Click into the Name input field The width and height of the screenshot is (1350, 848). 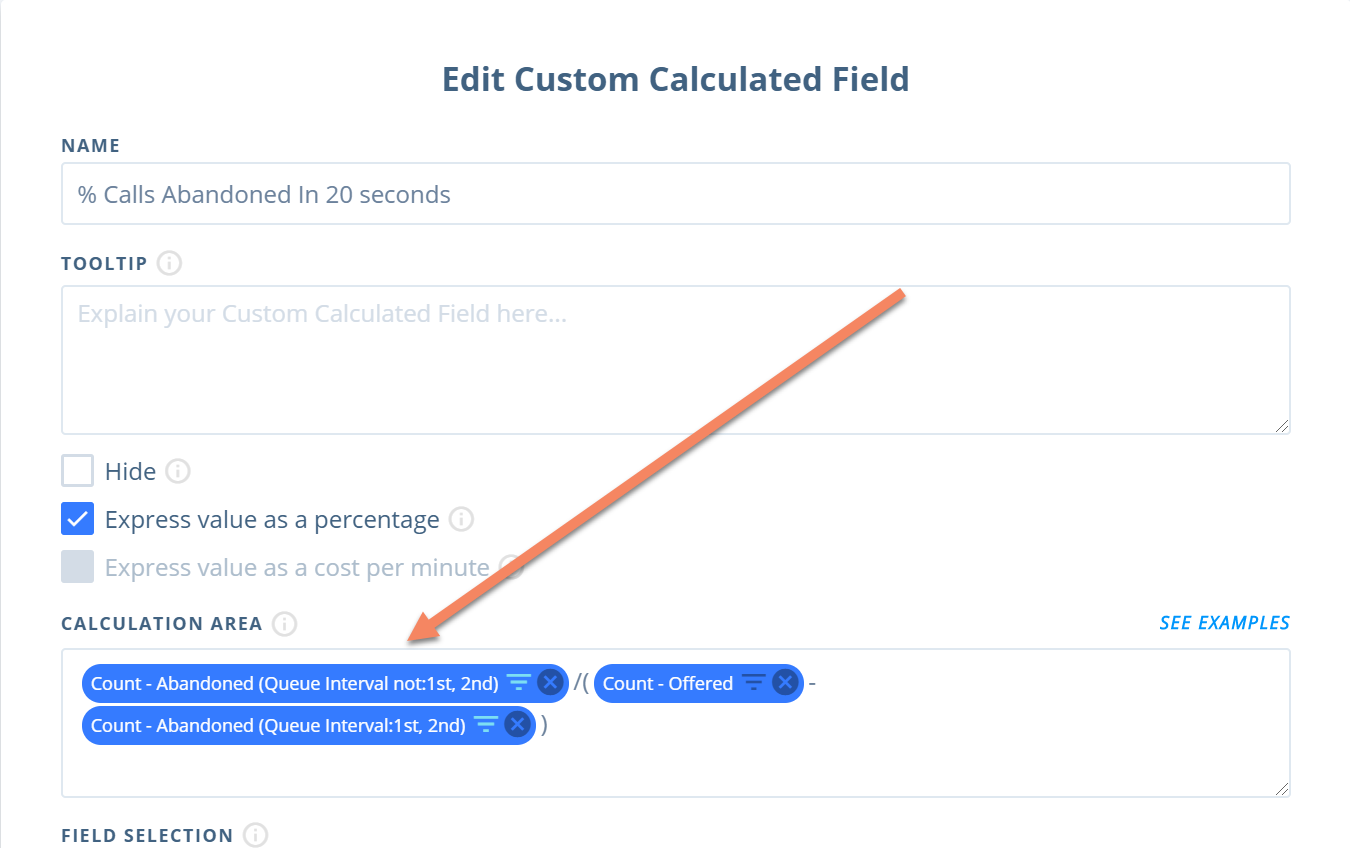pyautogui.click(x=676, y=194)
